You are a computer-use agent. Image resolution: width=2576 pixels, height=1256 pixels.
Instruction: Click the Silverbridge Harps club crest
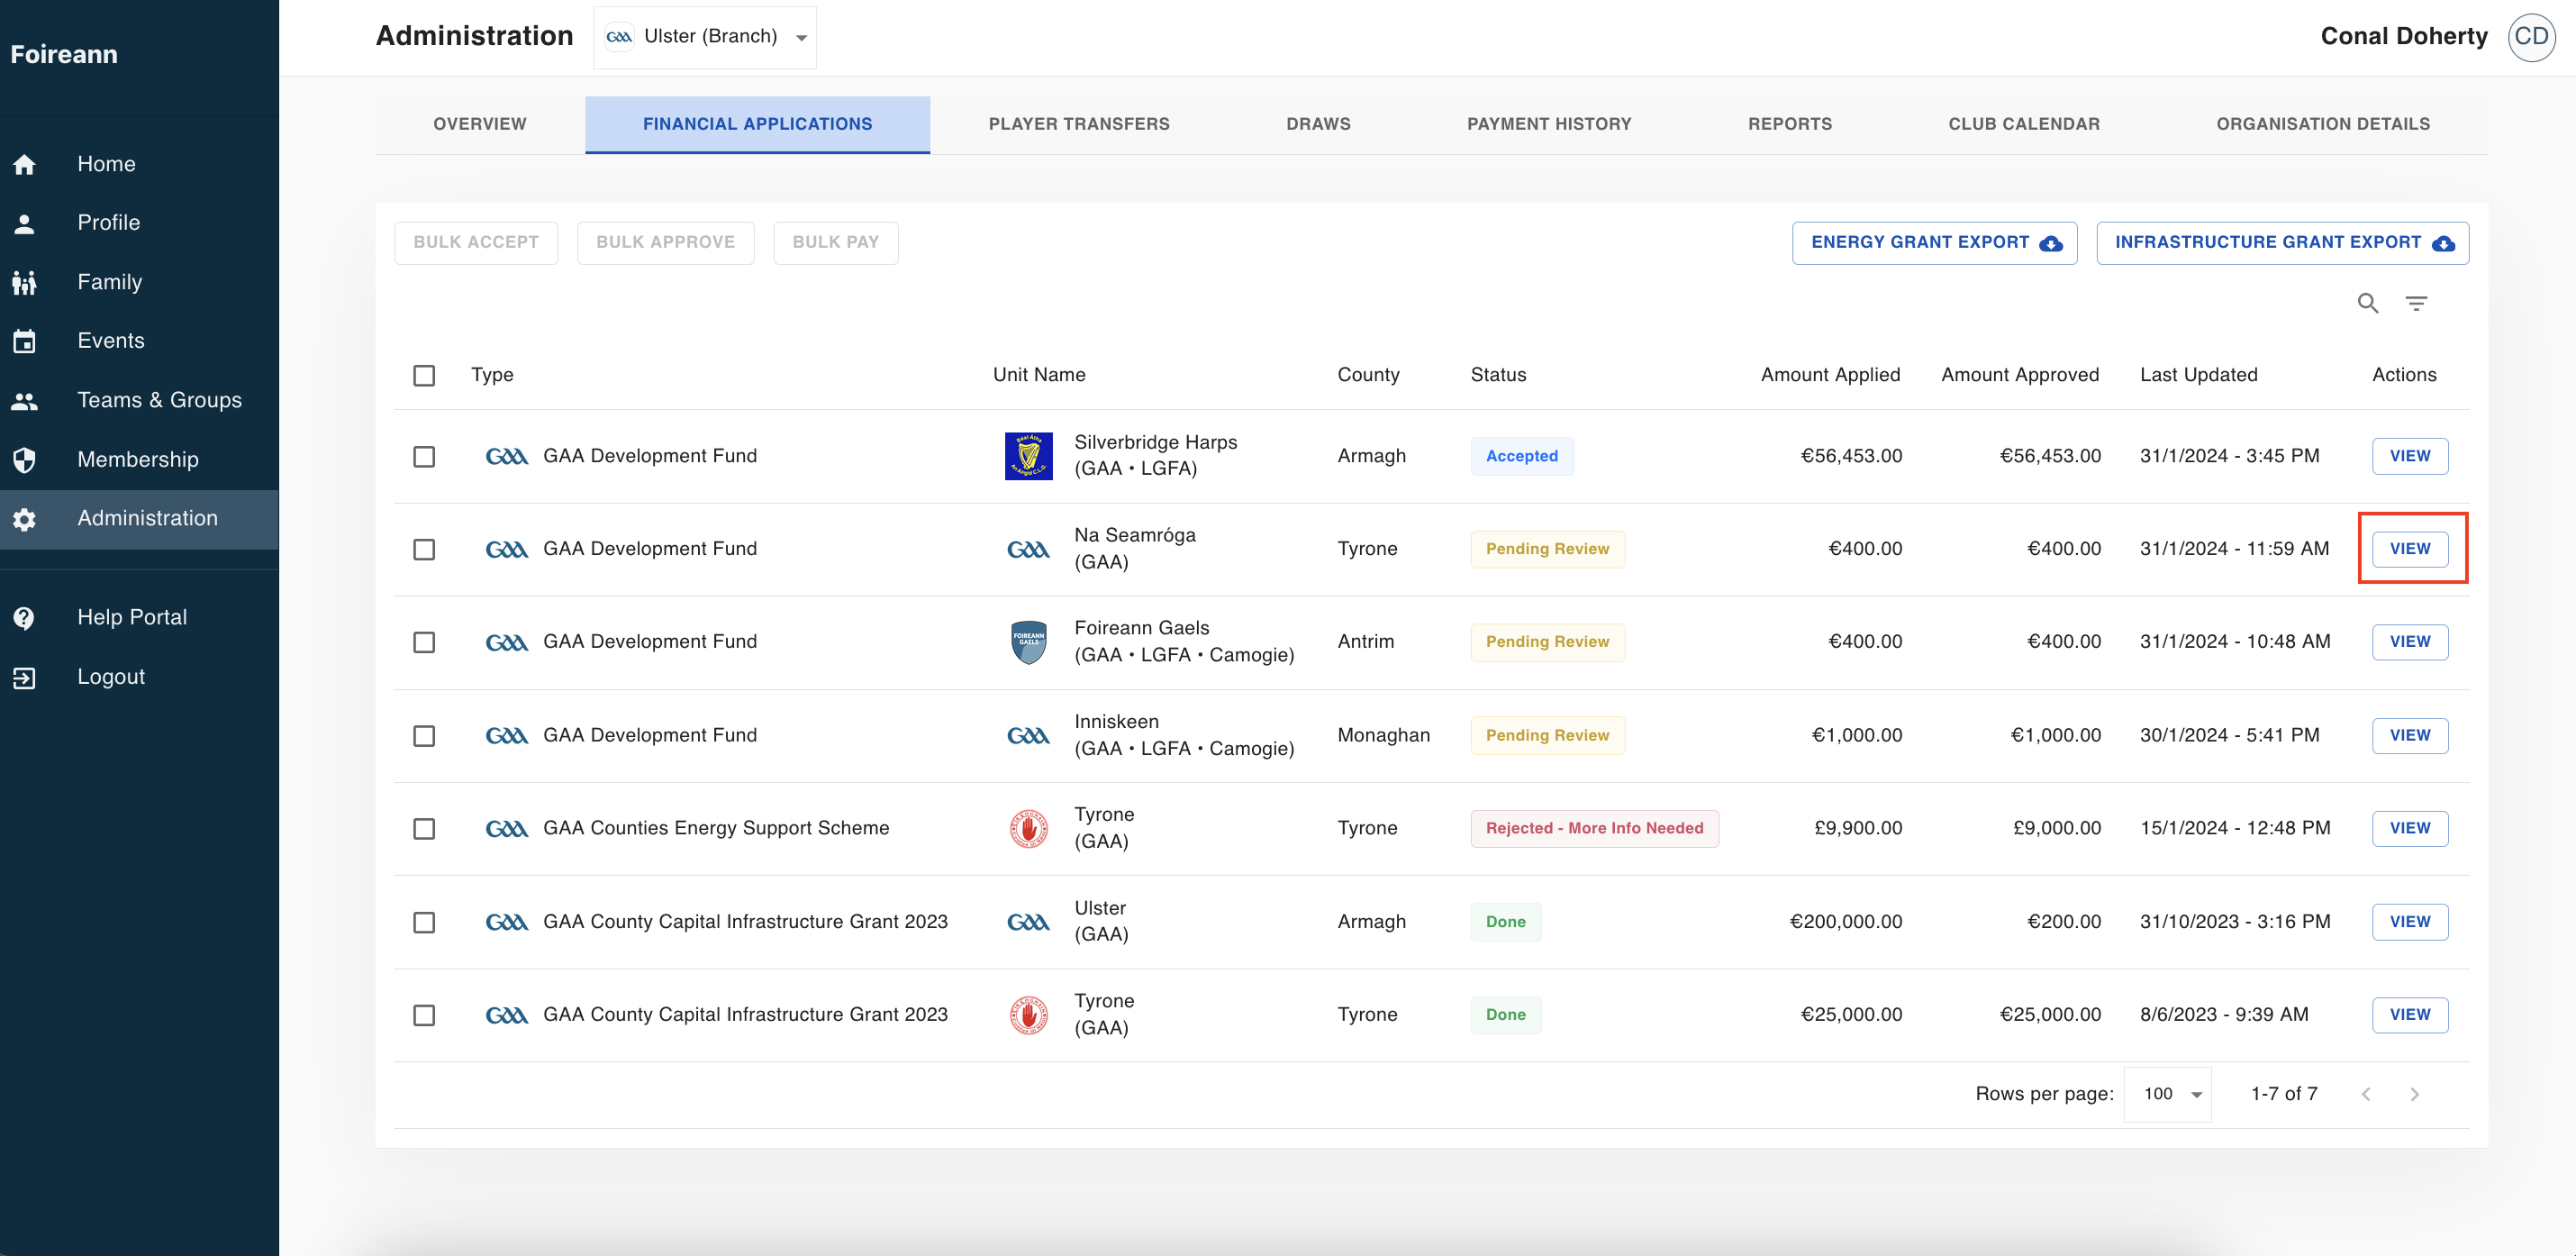pyautogui.click(x=1028, y=456)
